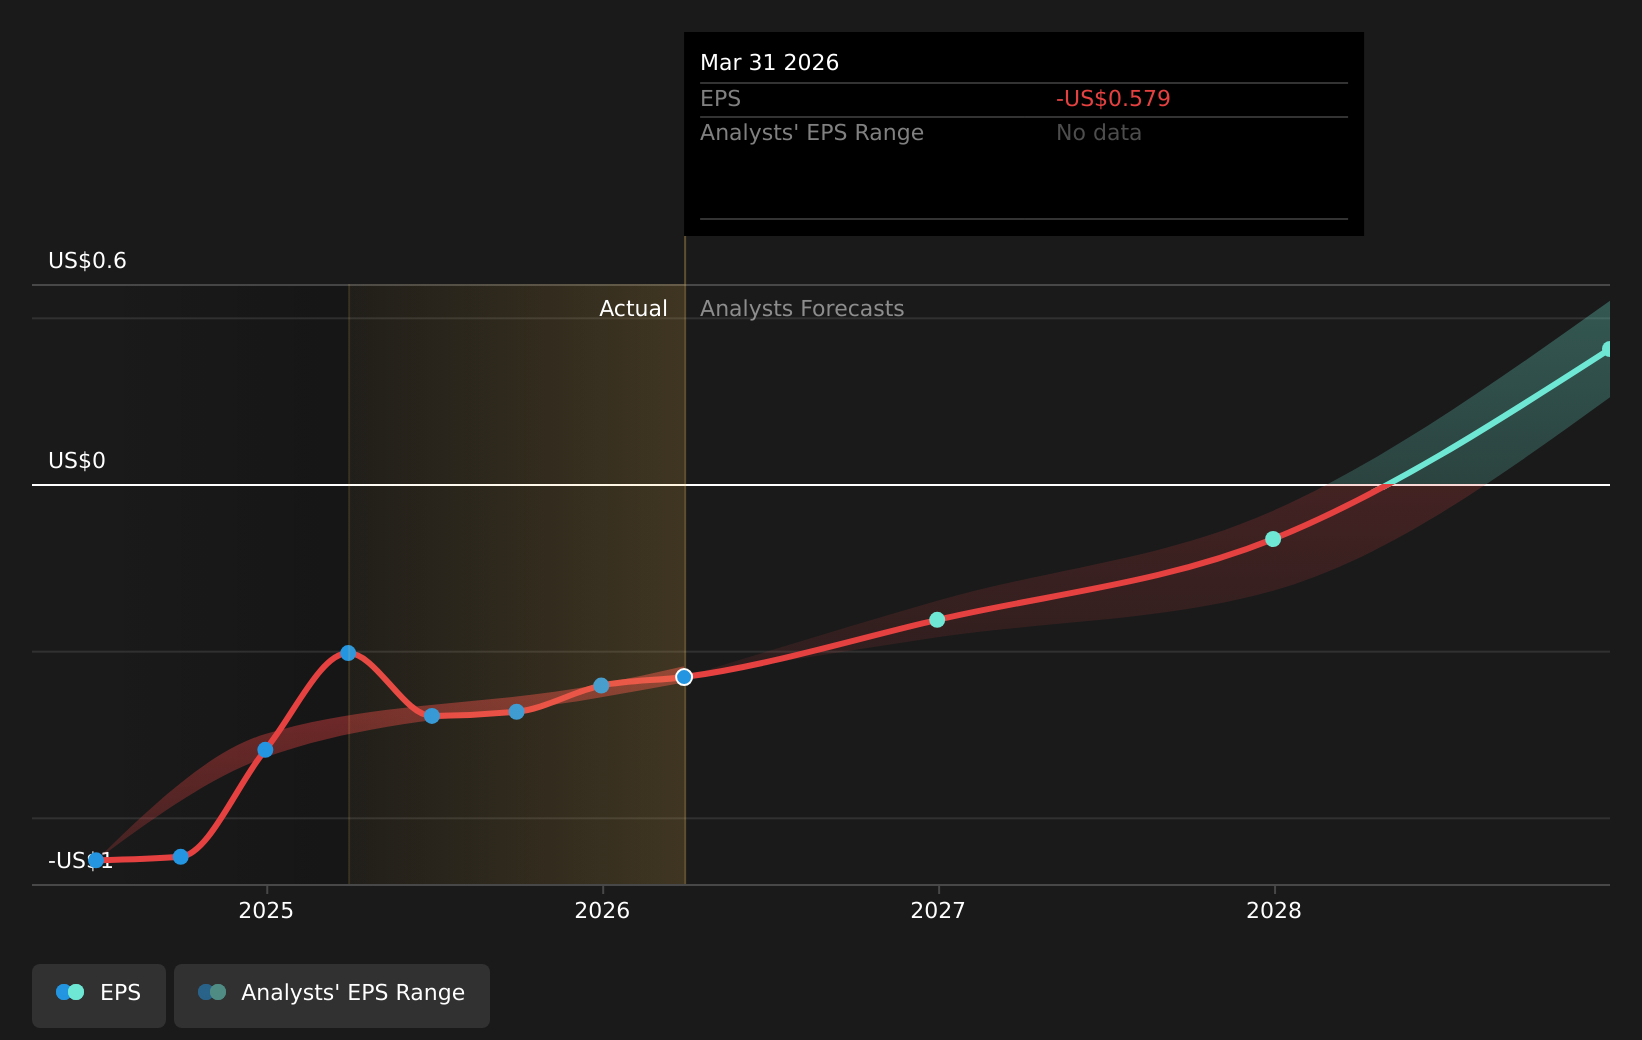Click the 'US$0' y-axis label
Screen dimensions: 1642x1040
coord(76,461)
